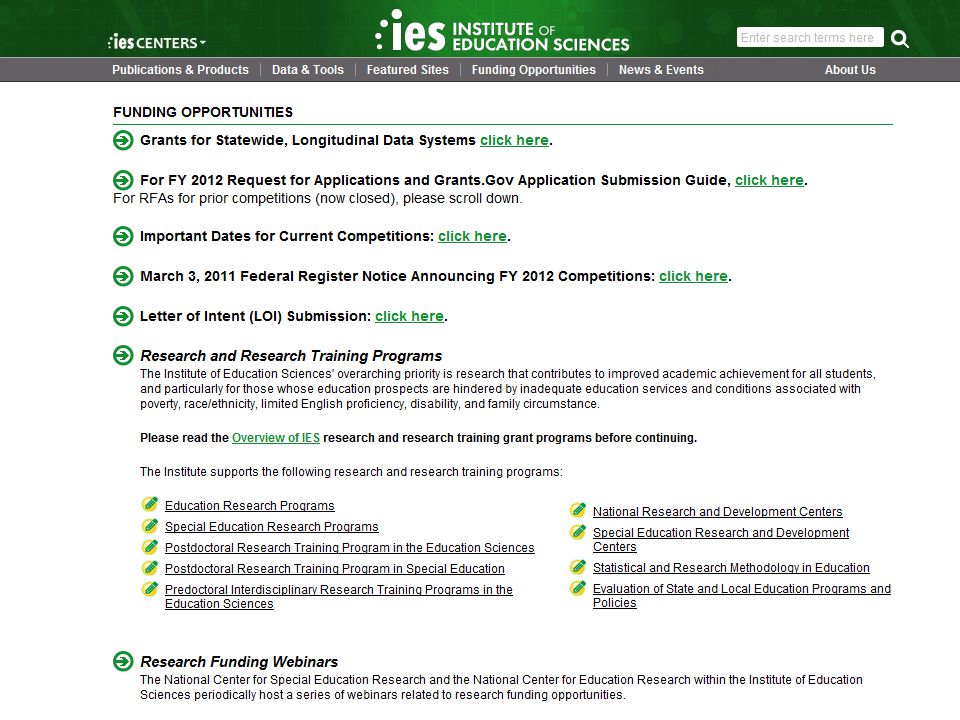Image resolution: width=960 pixels, height=720 pixels.
Task: Click pencil icon beside Postdoctoral Training in Special Education
Action: pos(150,567)
